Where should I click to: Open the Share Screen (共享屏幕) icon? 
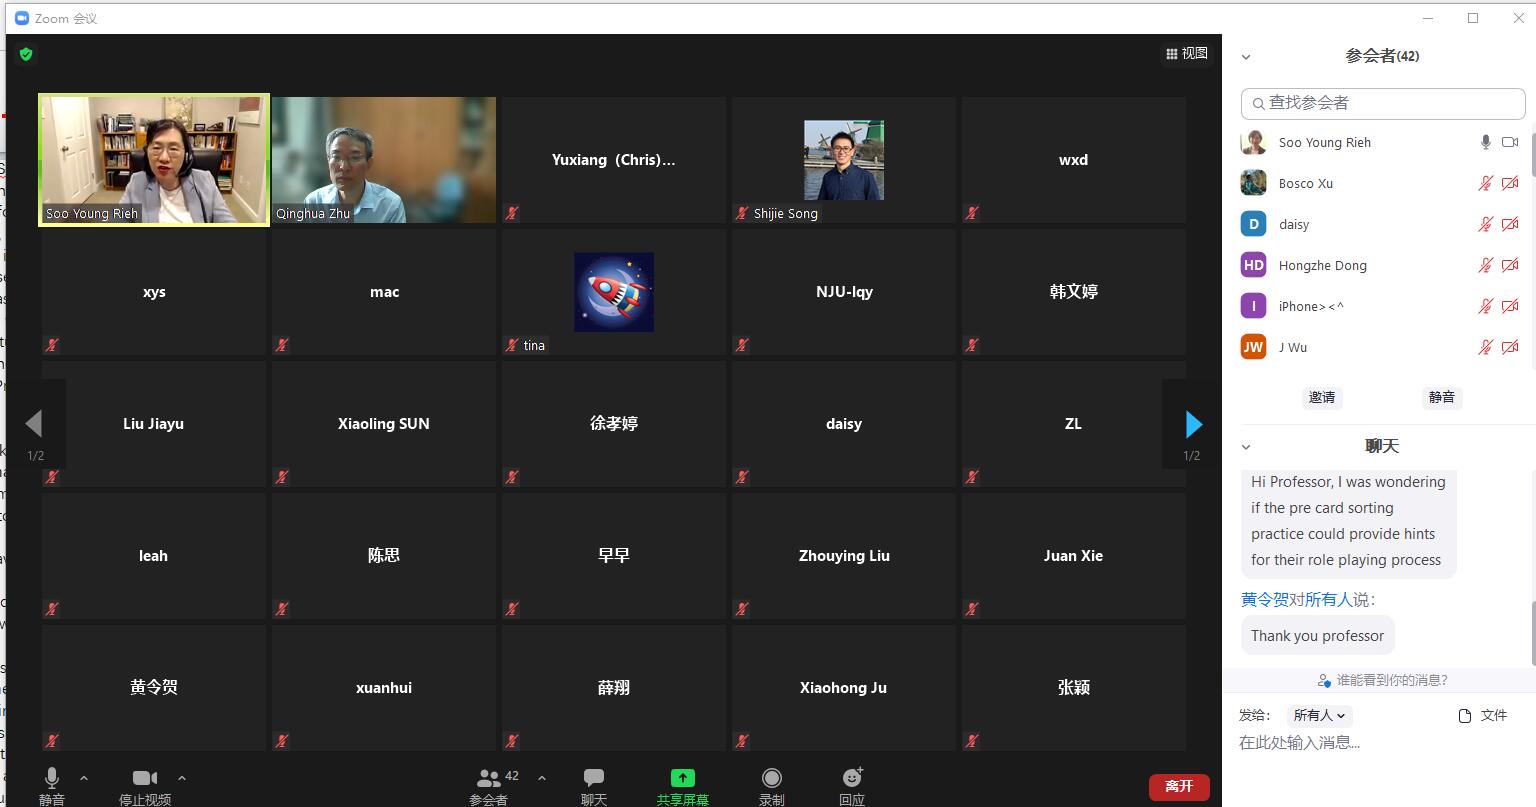pyautogui.click(x=682, y=779)
